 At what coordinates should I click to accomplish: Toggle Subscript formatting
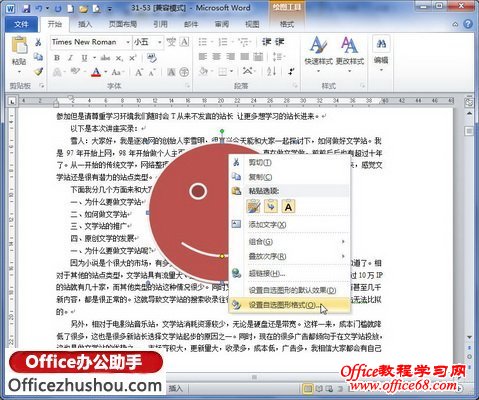(x=119, y=58)
